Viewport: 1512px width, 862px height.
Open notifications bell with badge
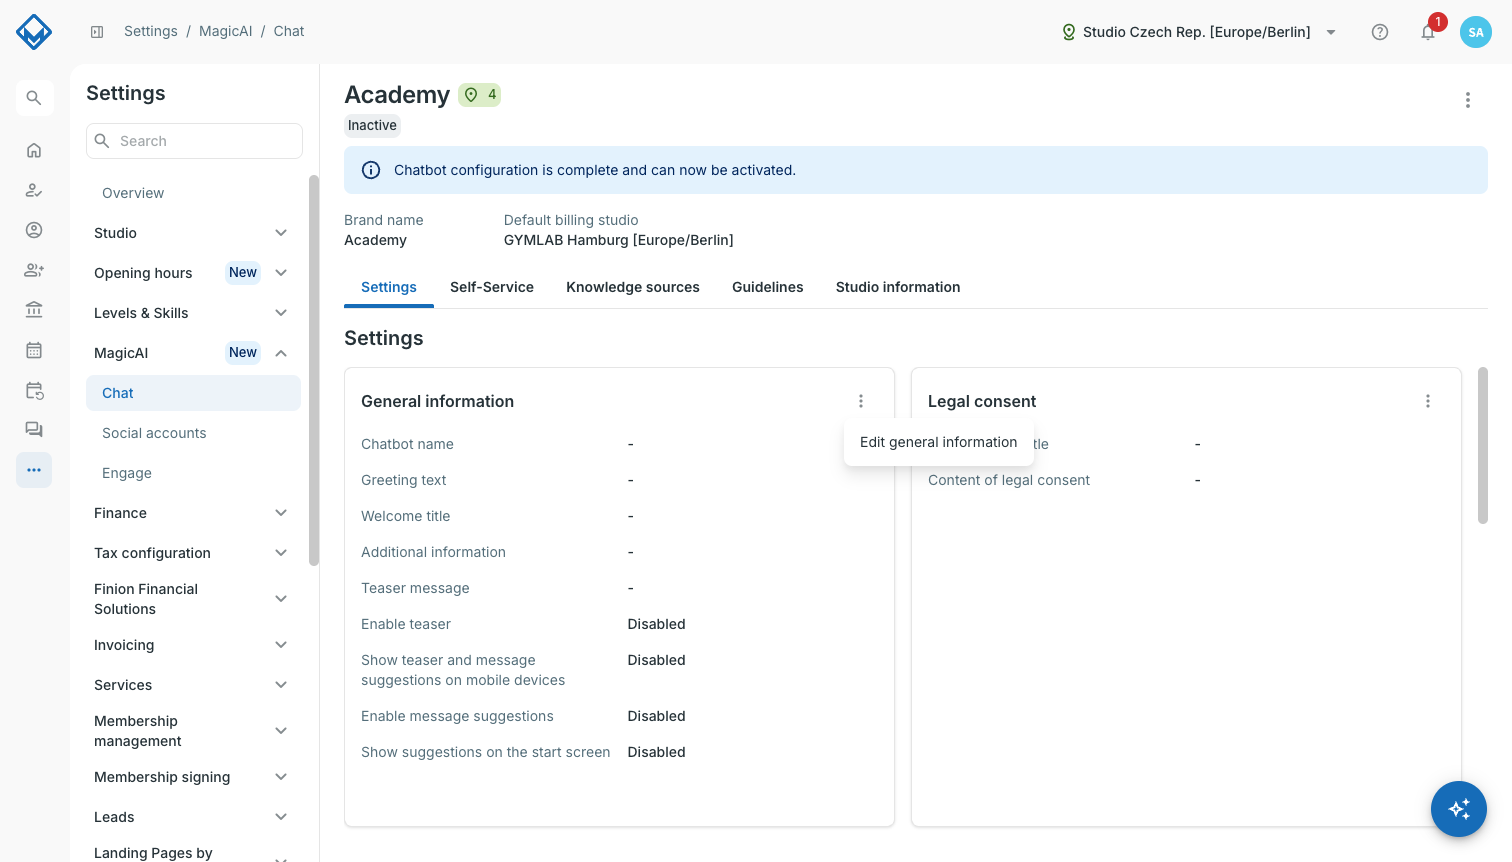[x=1429, y=32]
